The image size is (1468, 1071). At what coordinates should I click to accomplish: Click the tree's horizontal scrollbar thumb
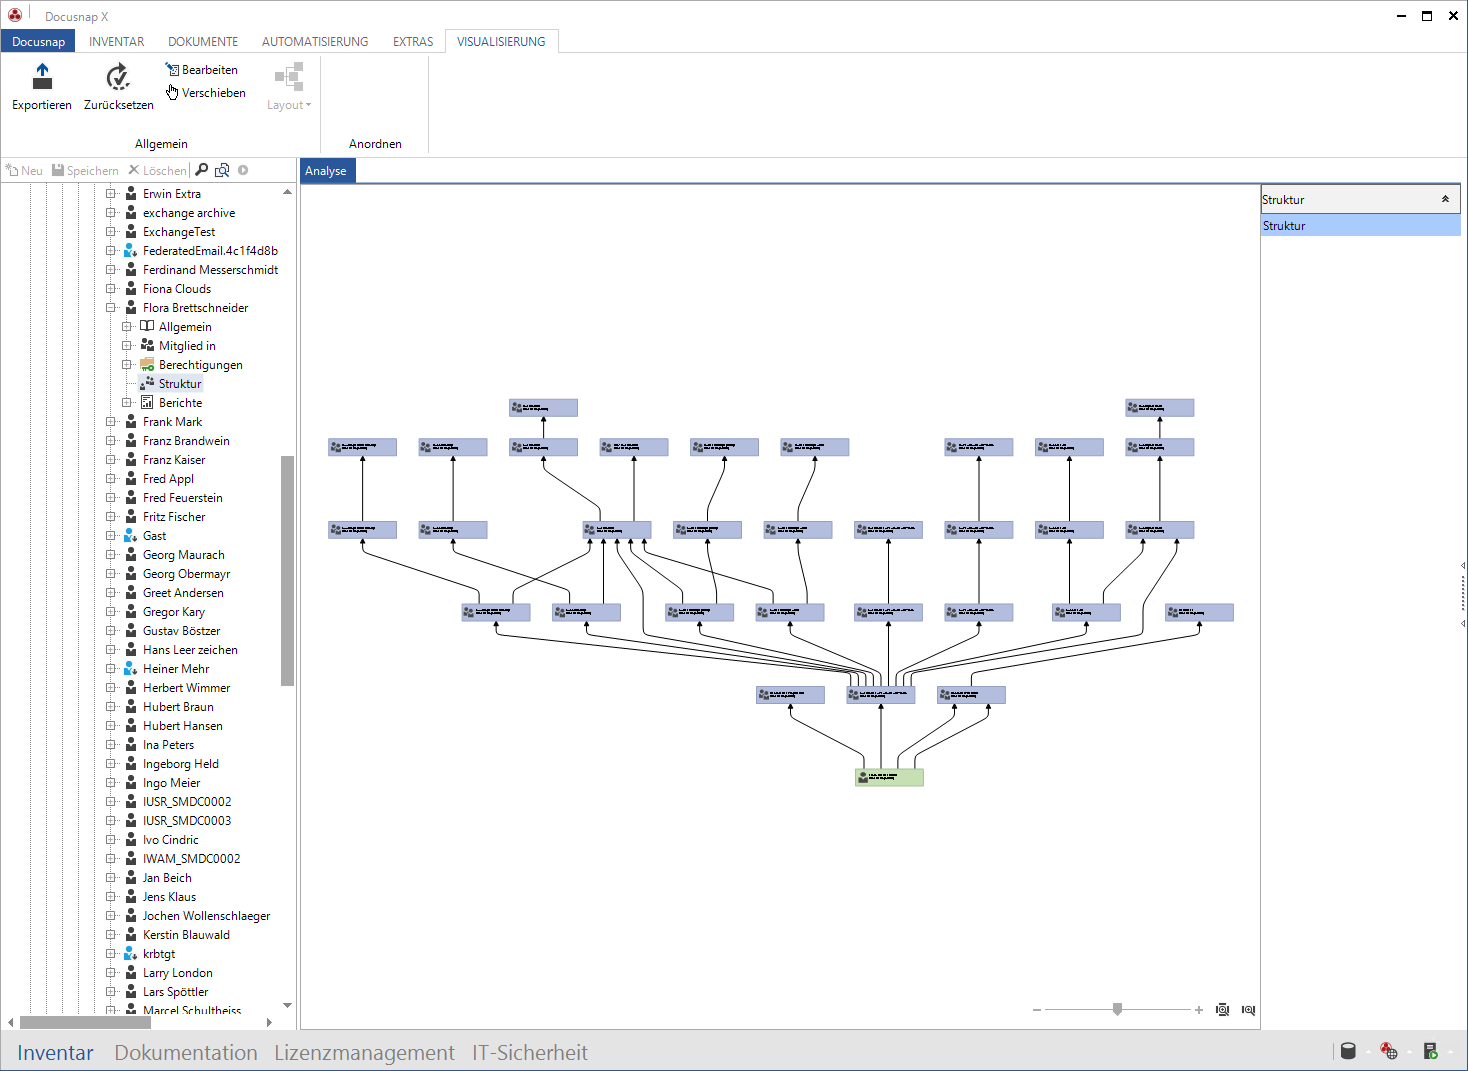pyautogui.click(x=85, y=1022)
